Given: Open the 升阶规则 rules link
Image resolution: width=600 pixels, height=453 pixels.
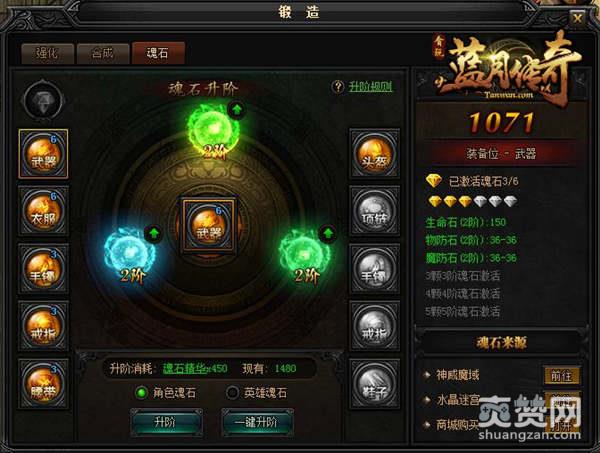Looking at the screenshot, I should point(370,87).
